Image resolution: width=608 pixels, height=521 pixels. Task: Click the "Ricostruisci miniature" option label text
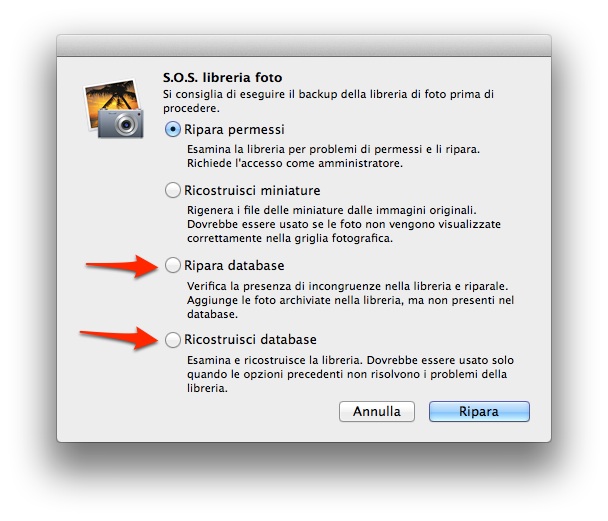click(x=252, y=190)
